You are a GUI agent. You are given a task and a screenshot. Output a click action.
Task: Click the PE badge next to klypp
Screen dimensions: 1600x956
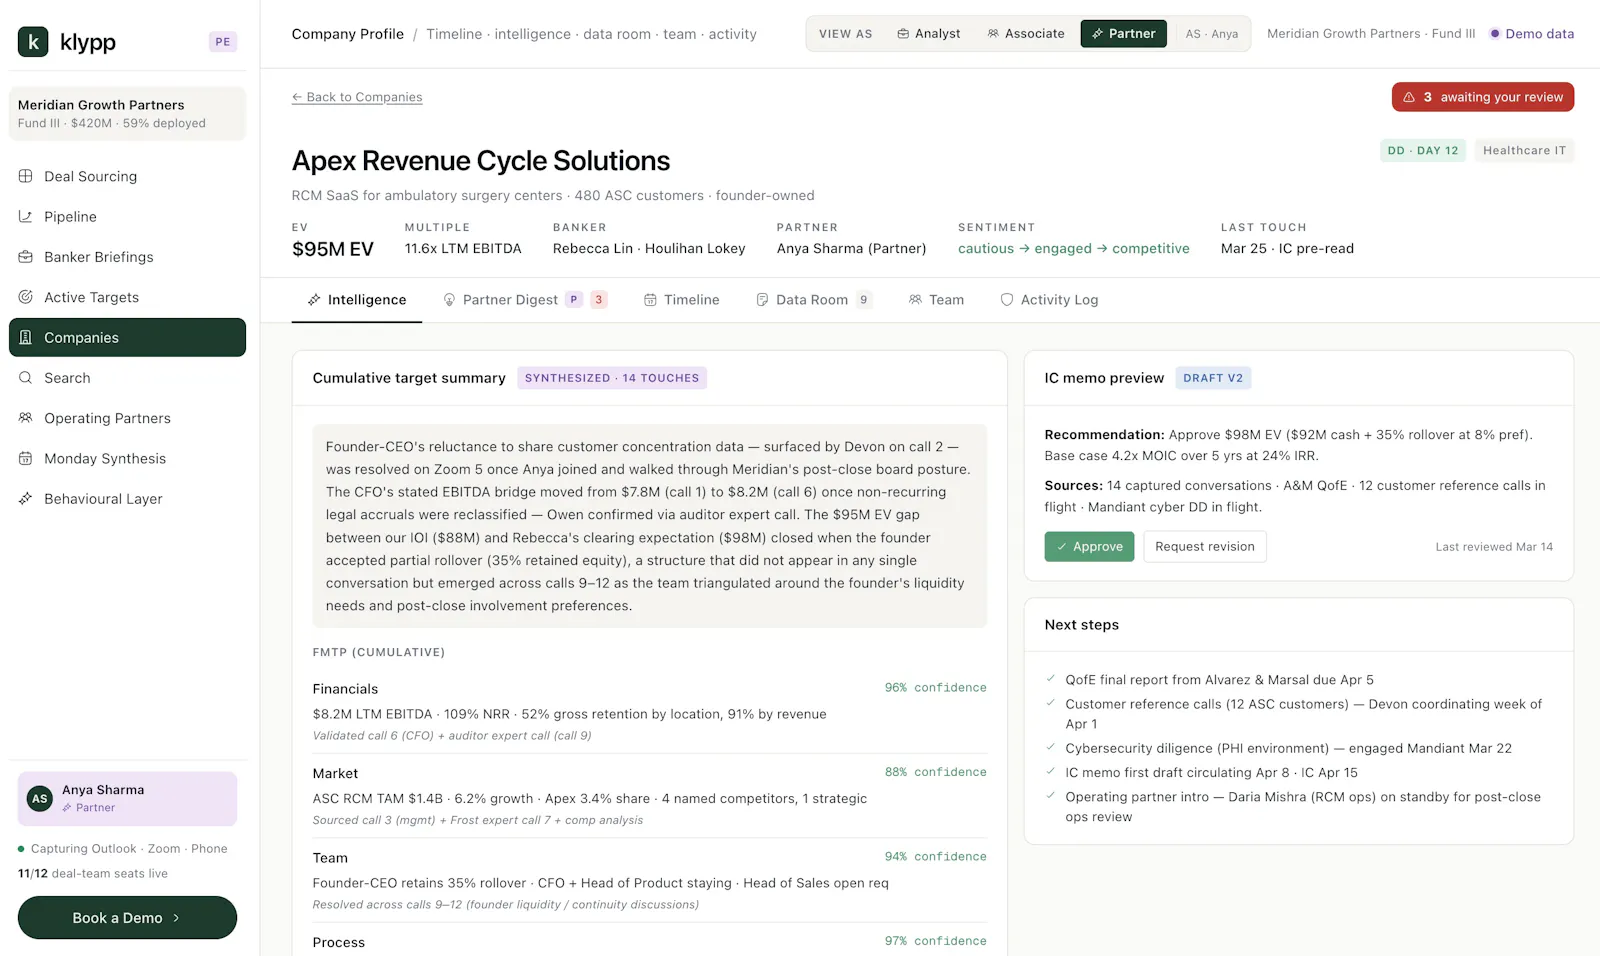[222, 42]
